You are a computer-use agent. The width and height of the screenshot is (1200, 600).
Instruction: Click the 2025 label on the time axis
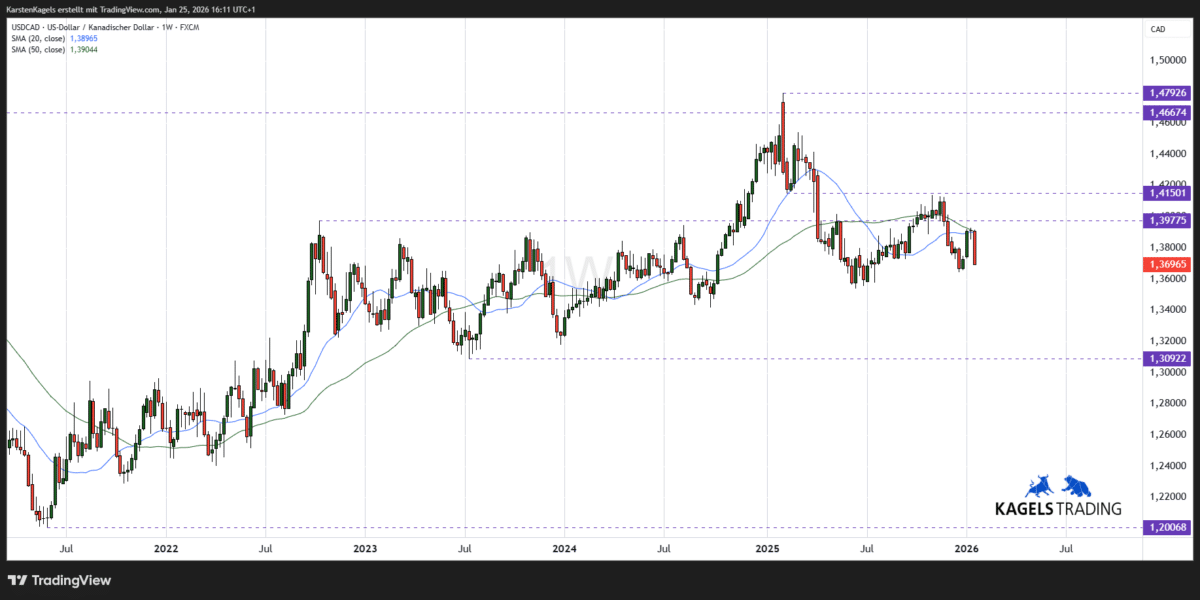[x=767, y=548]
